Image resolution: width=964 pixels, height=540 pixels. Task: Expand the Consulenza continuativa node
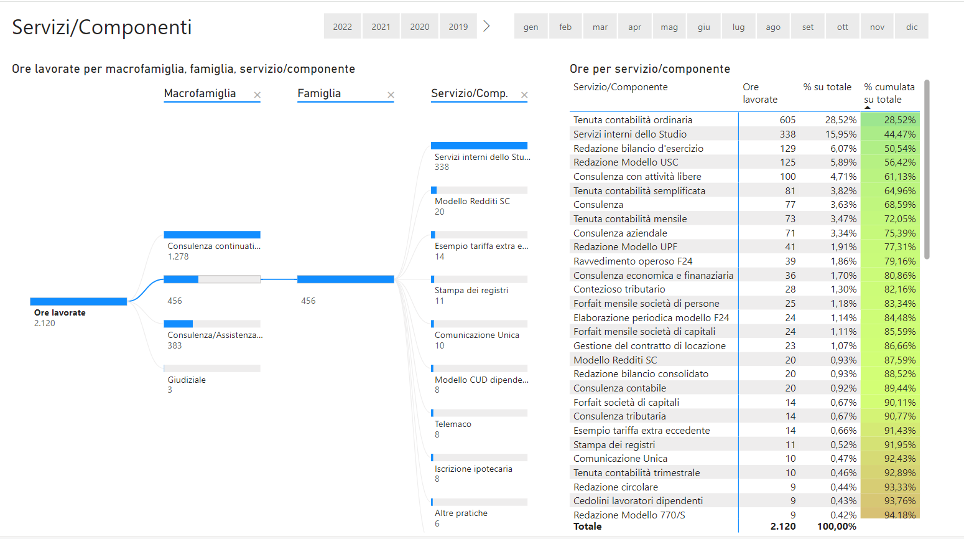pos(212,235)
